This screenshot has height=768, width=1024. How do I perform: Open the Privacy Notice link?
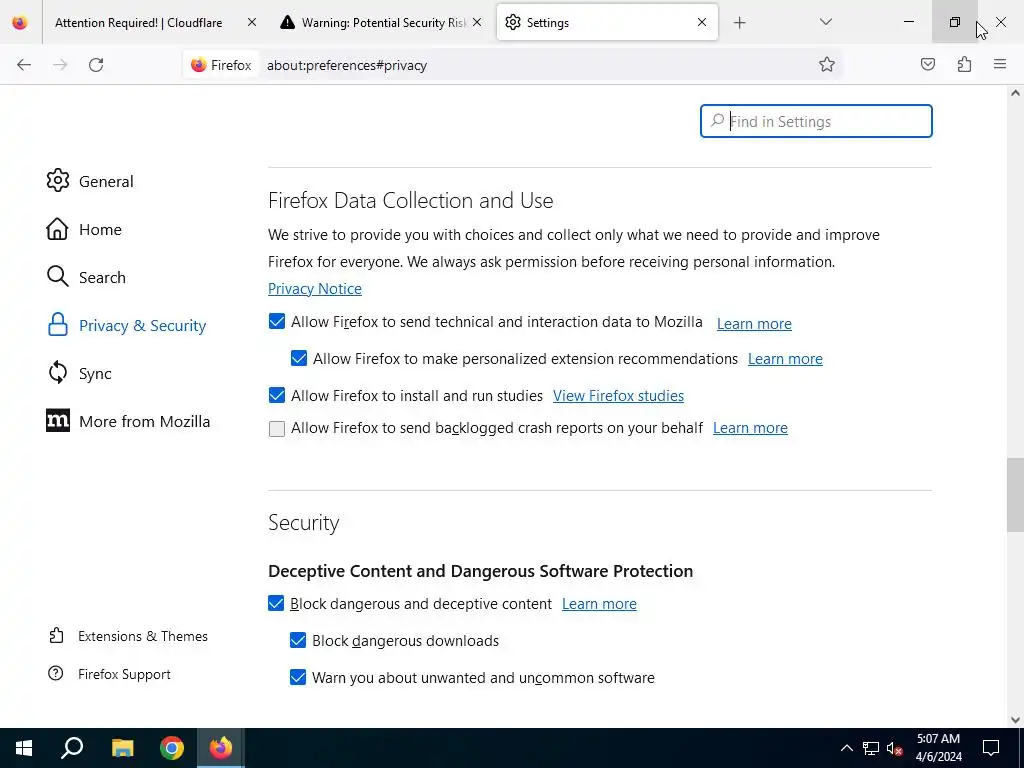coord(315,289)
